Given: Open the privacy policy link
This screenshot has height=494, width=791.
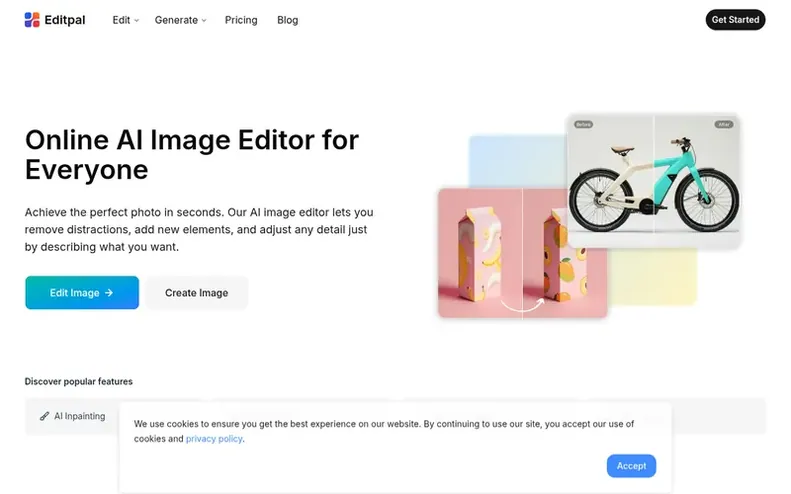Looking at the screenshot, I should (x=214, y=438).
